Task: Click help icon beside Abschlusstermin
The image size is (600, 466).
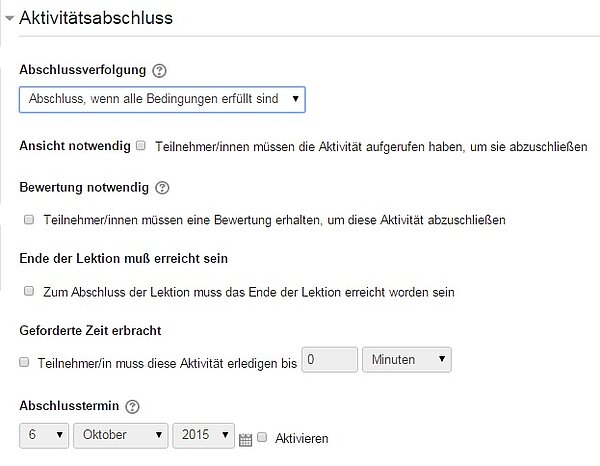Action: click(133, 407)
